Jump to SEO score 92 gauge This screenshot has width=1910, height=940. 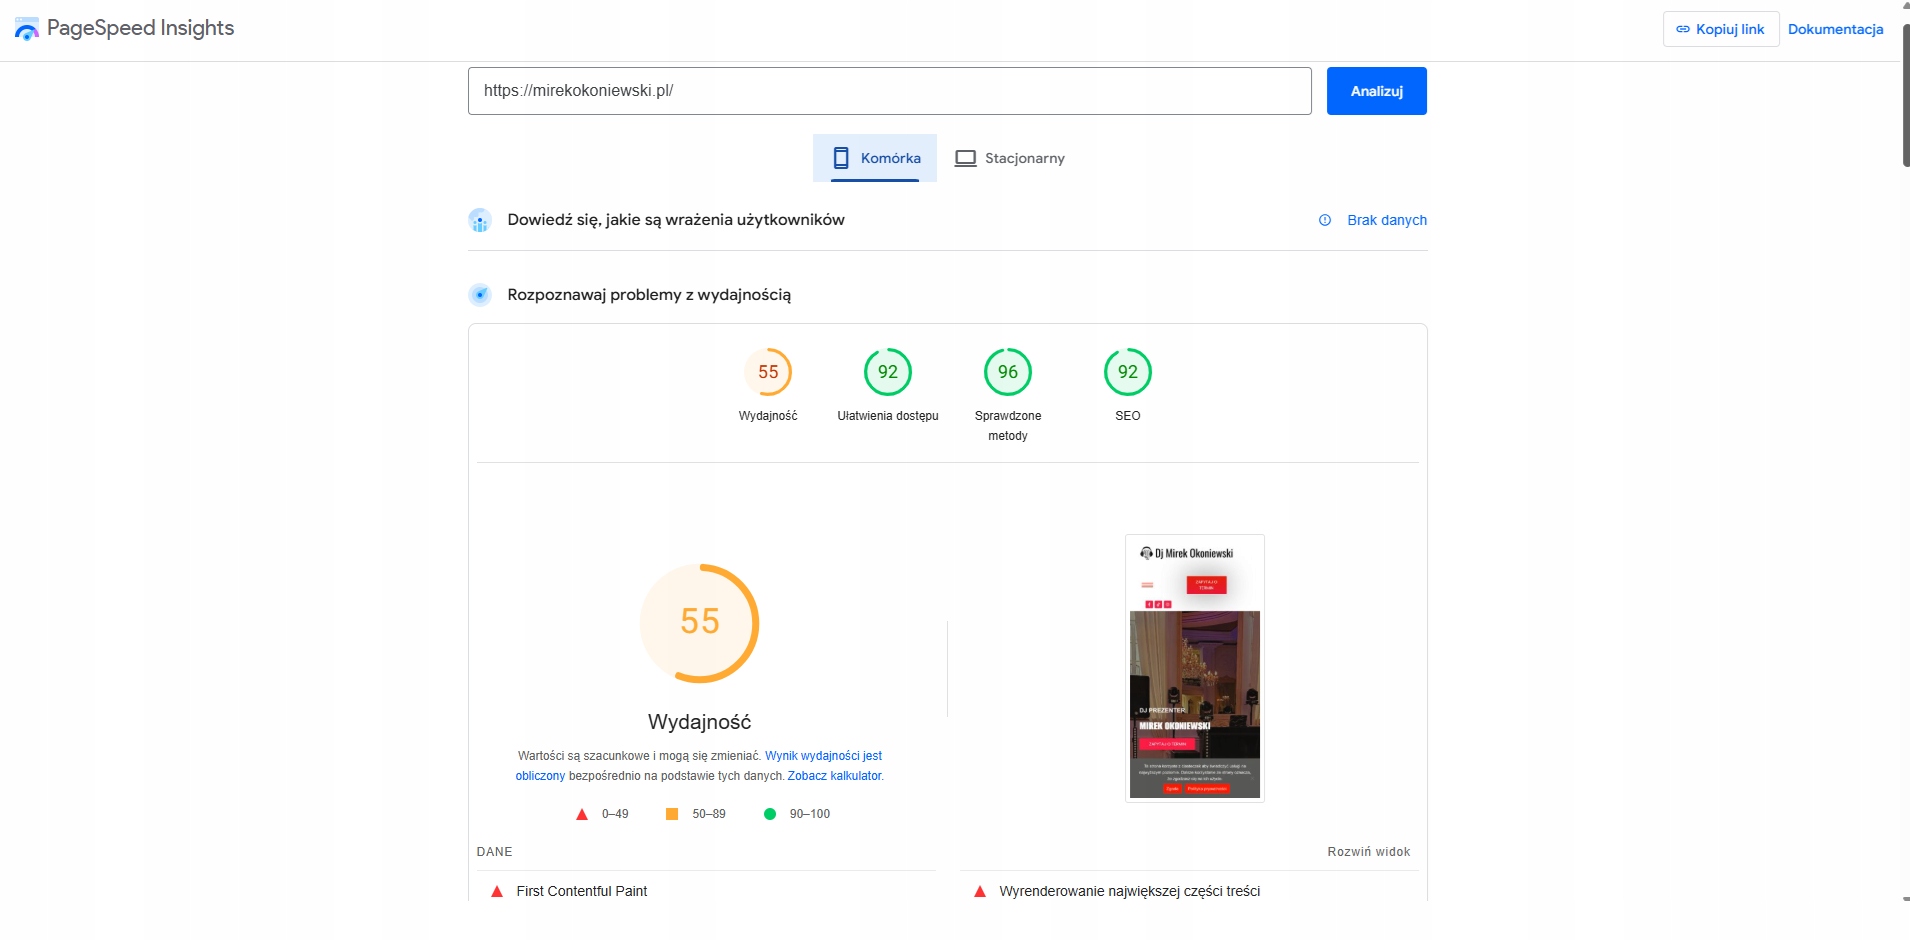point(1128,372)
